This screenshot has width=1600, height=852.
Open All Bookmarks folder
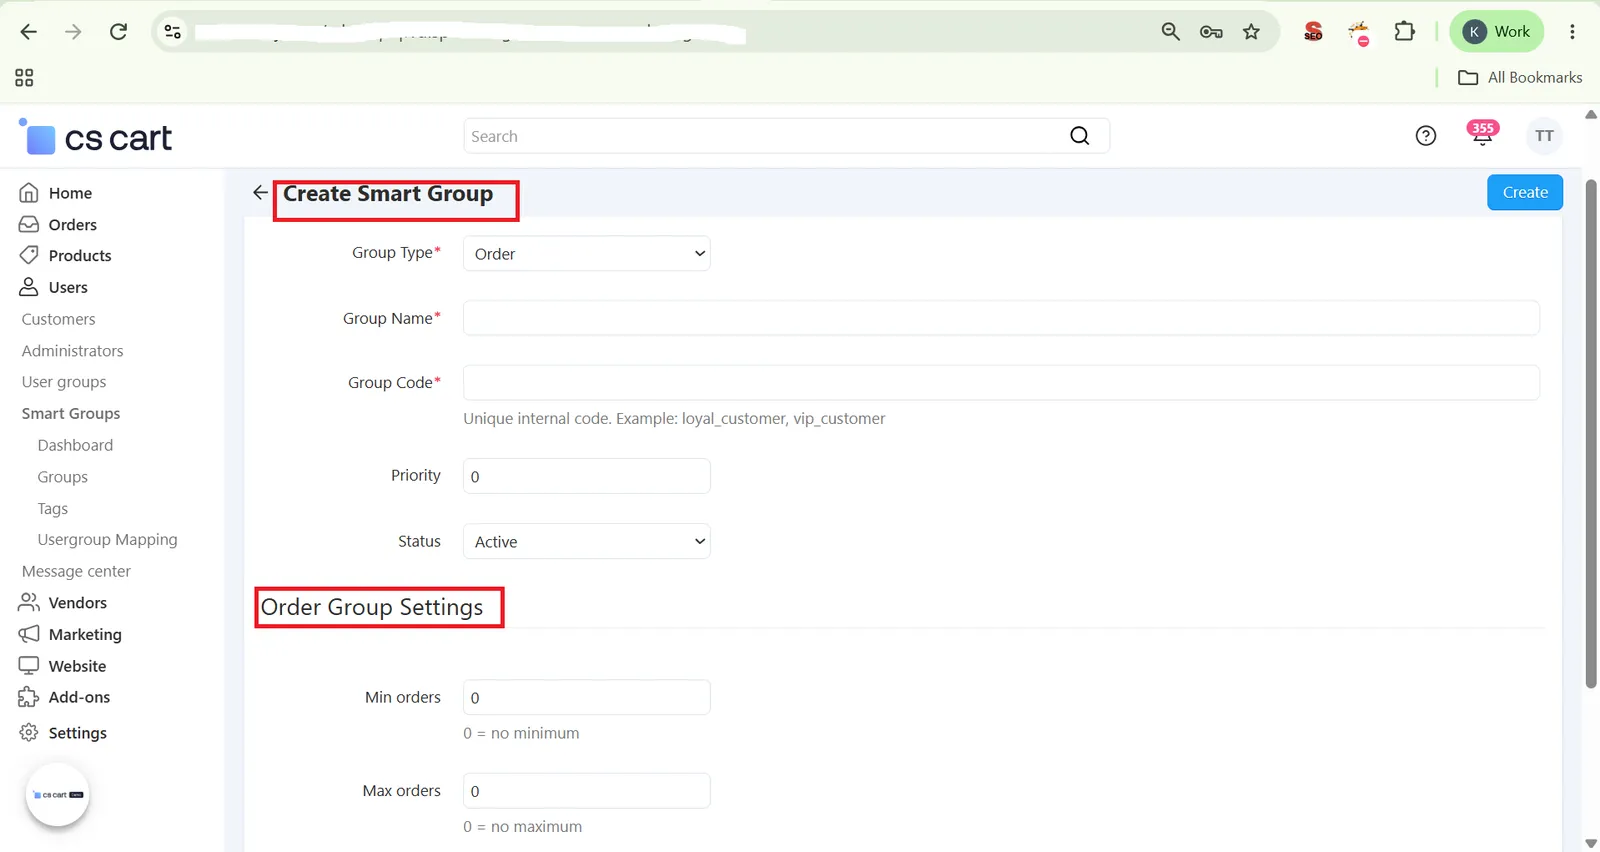point(1520,77)
